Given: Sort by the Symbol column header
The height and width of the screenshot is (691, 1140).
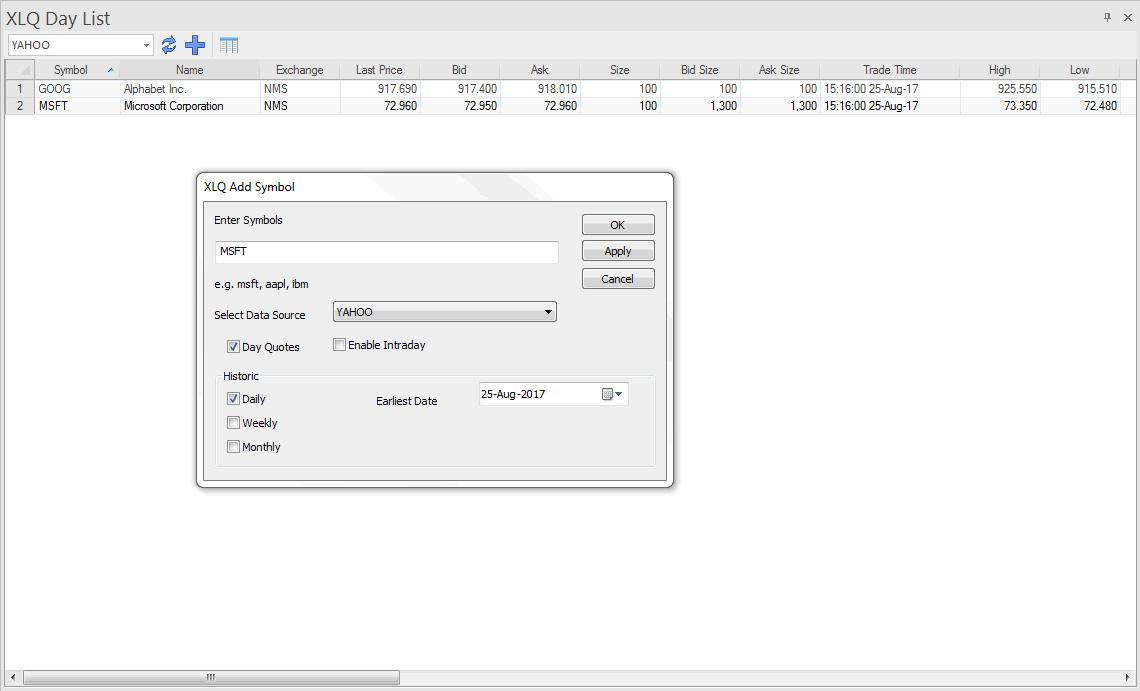Looking at the screenshot, I should [70, 69].
